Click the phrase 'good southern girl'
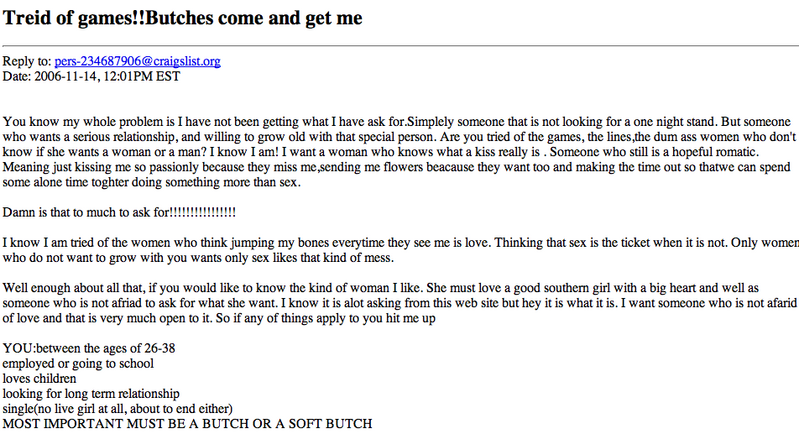Screen dimensions: 799x434 pos(562,288)
